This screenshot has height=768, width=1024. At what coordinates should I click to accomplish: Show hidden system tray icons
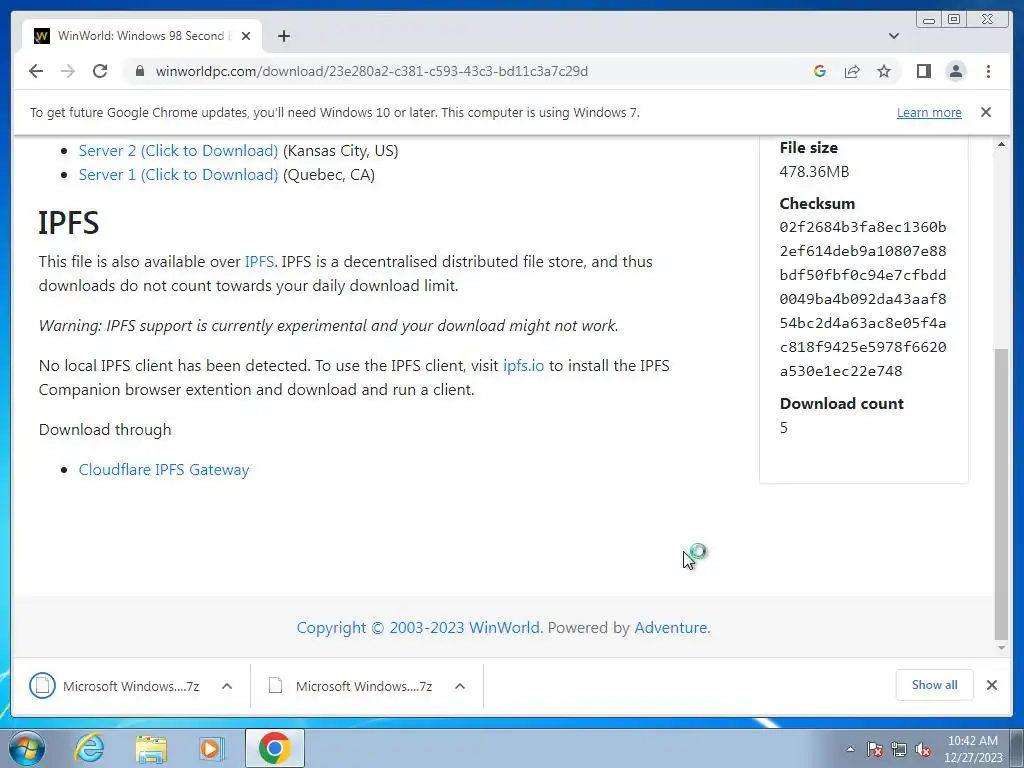point(850,749)
